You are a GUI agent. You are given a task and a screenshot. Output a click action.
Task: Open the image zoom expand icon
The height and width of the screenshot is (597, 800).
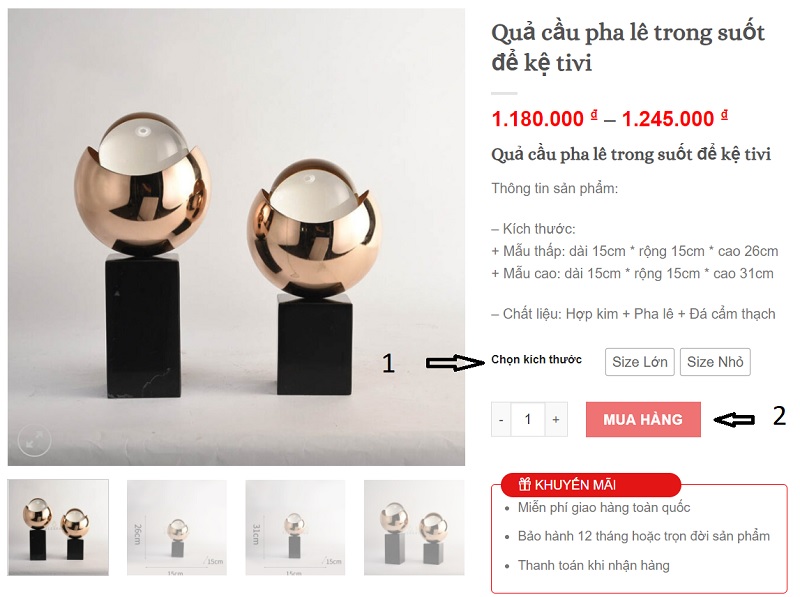34,440
